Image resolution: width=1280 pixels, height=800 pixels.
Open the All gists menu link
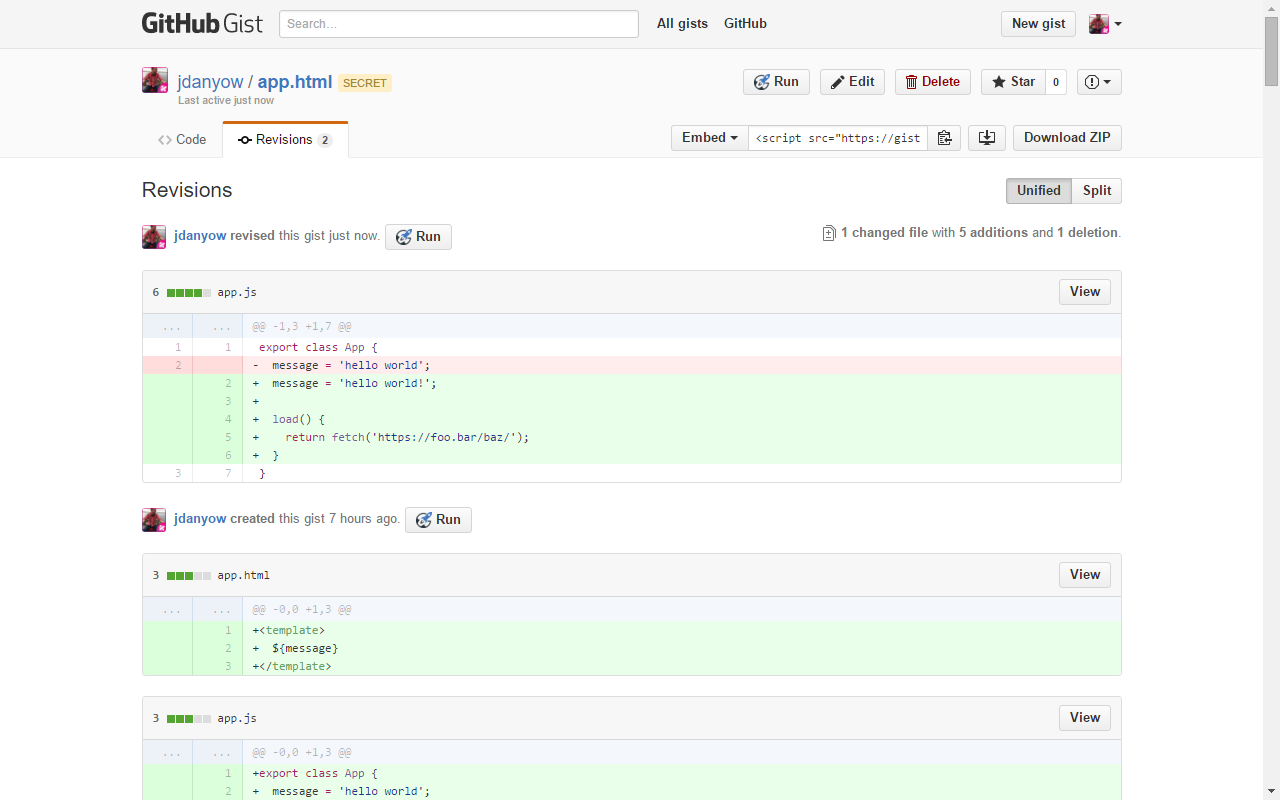pos(682,24)
